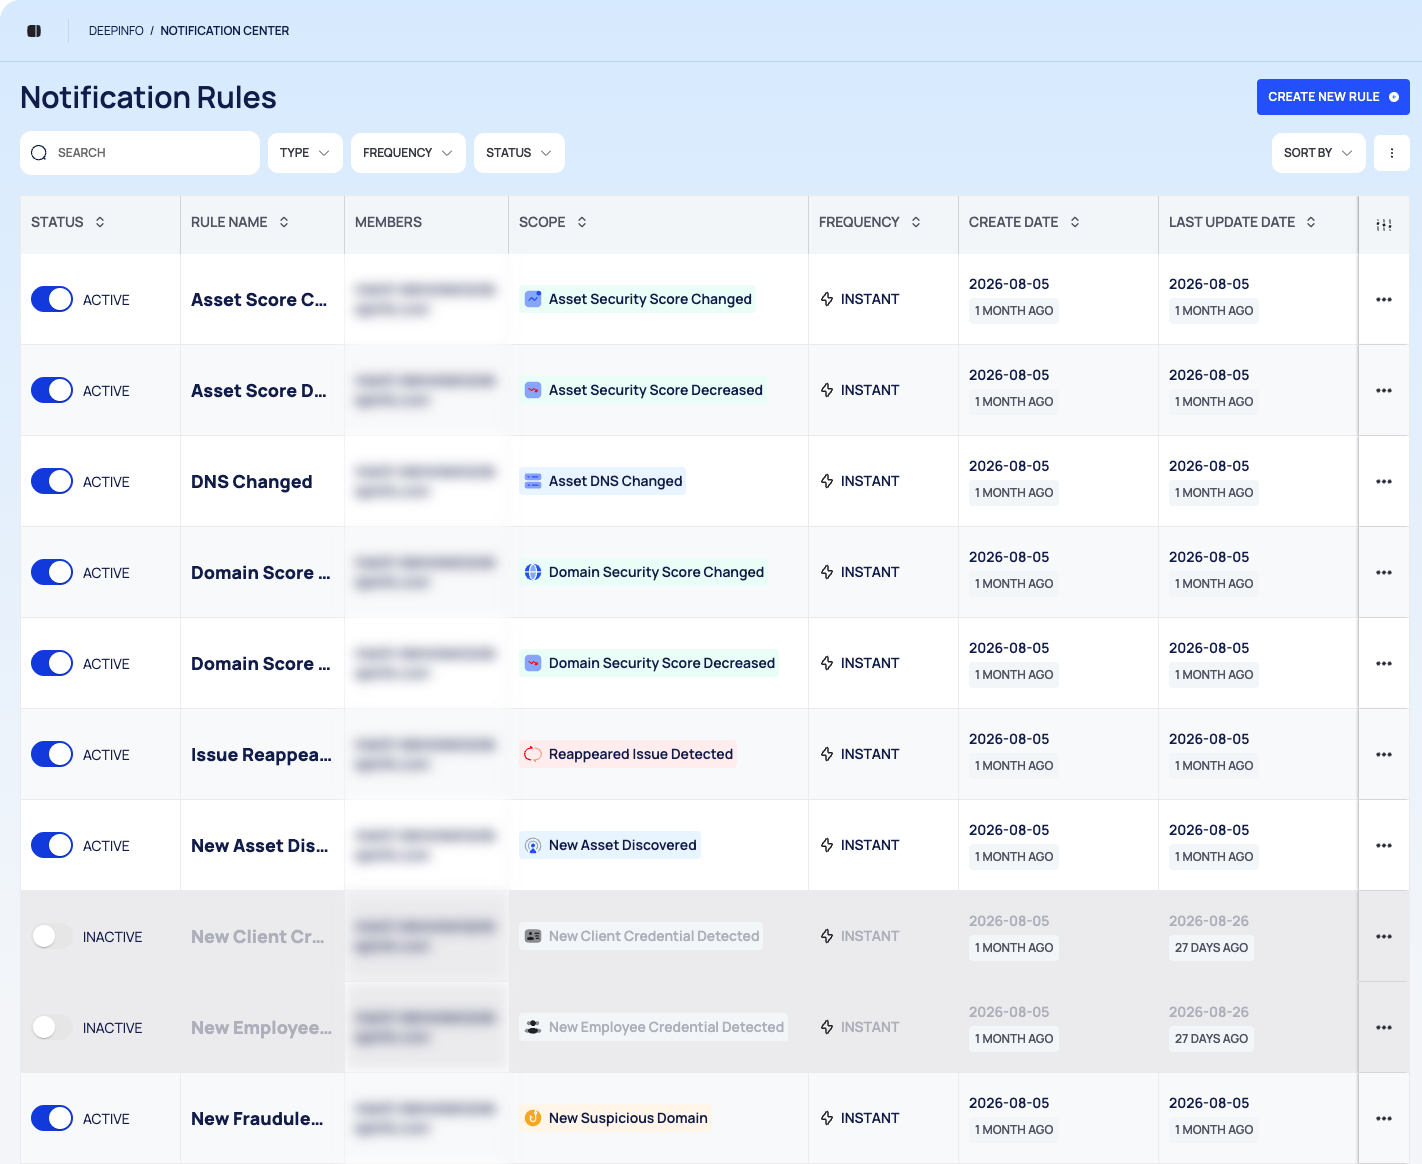
Task: Open the Frequency filter dropdown
Action: [x=408, y=153]
